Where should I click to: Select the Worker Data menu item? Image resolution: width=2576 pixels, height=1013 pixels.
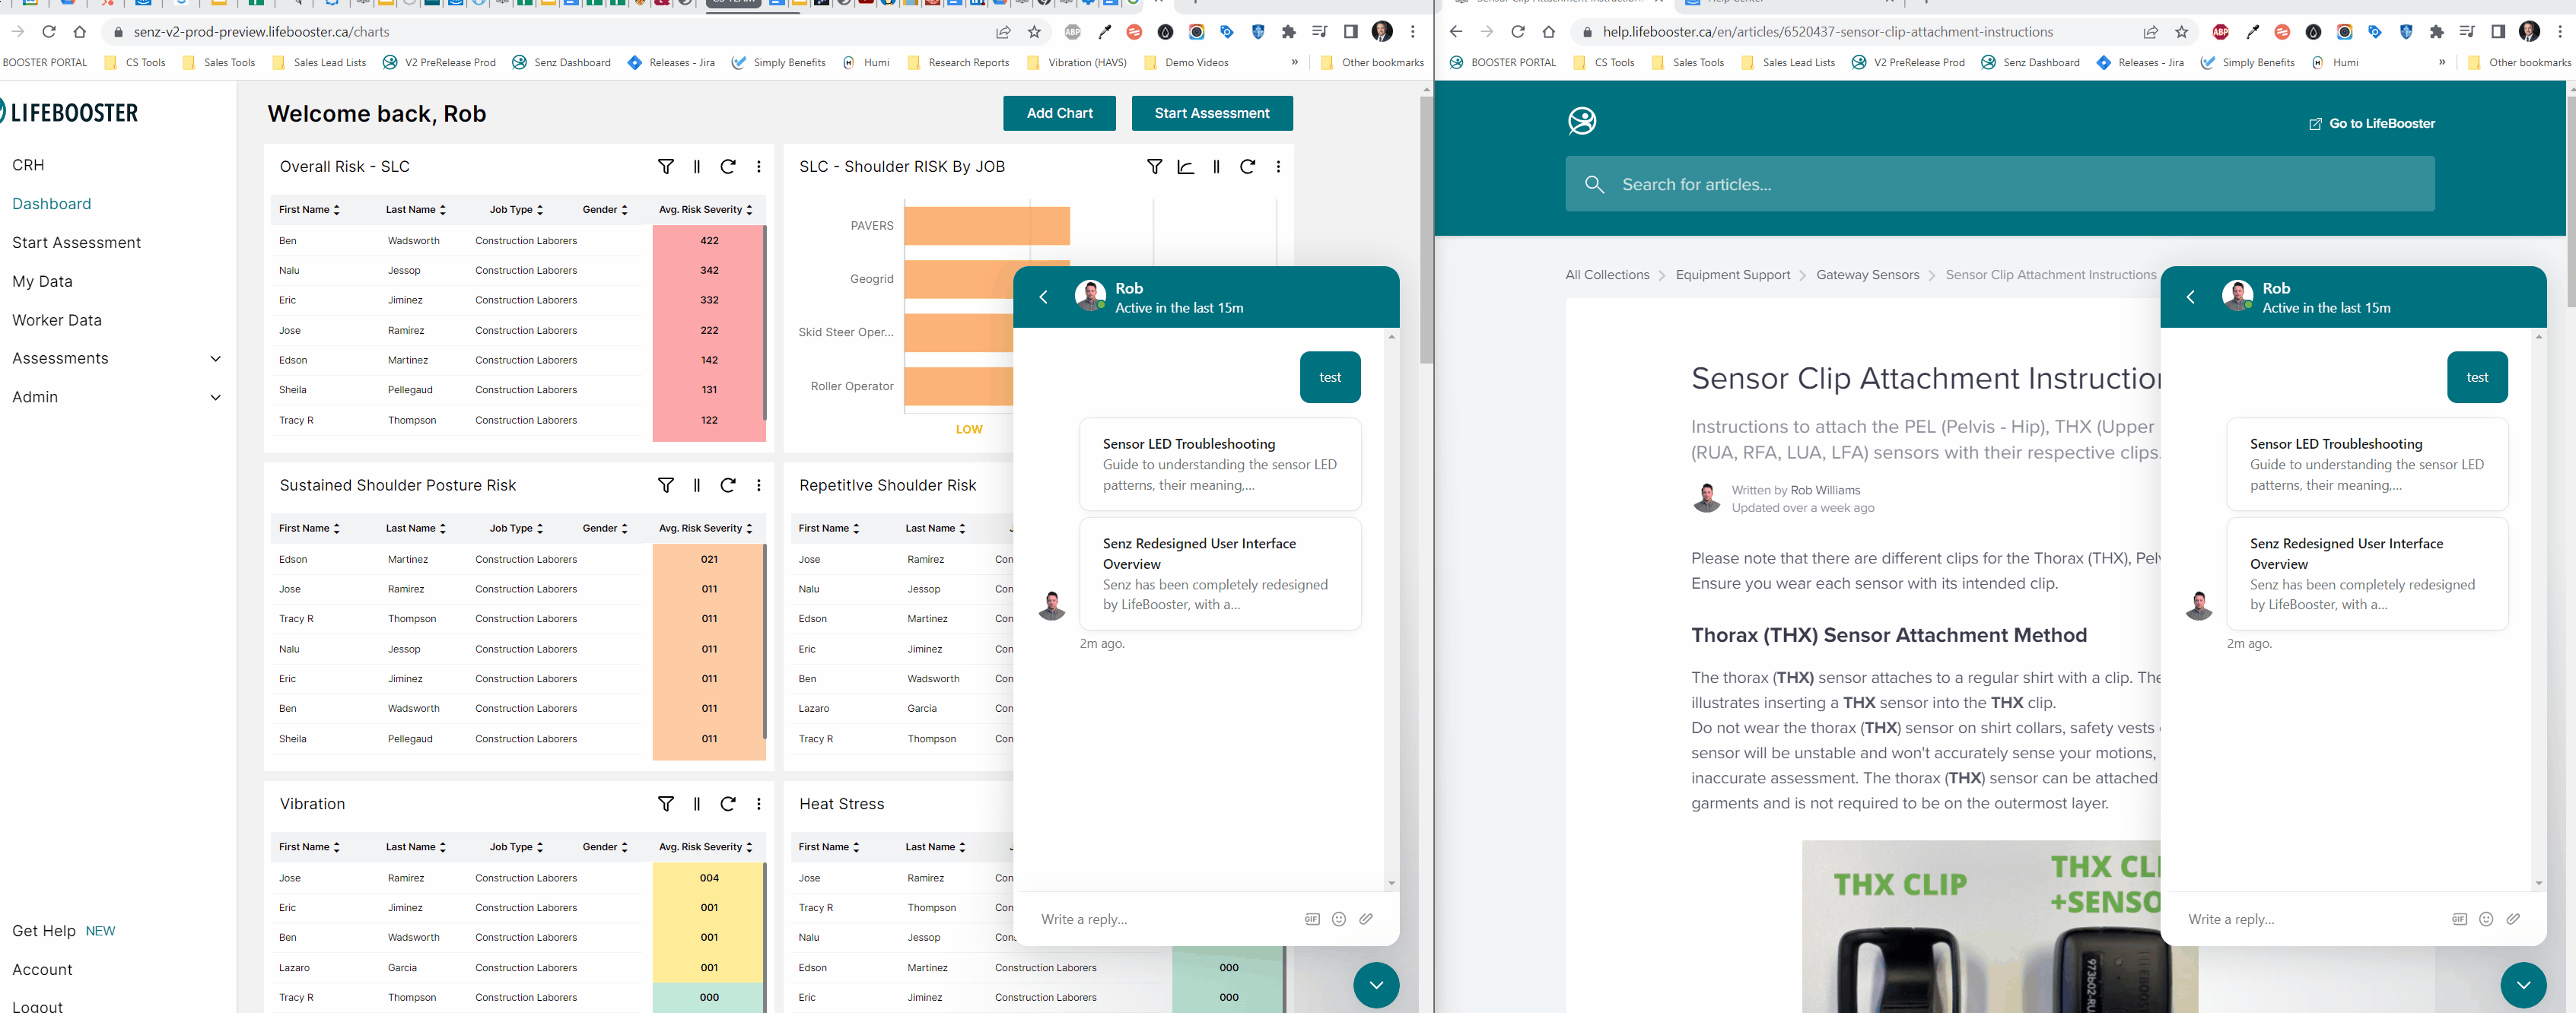pos(58,320)
